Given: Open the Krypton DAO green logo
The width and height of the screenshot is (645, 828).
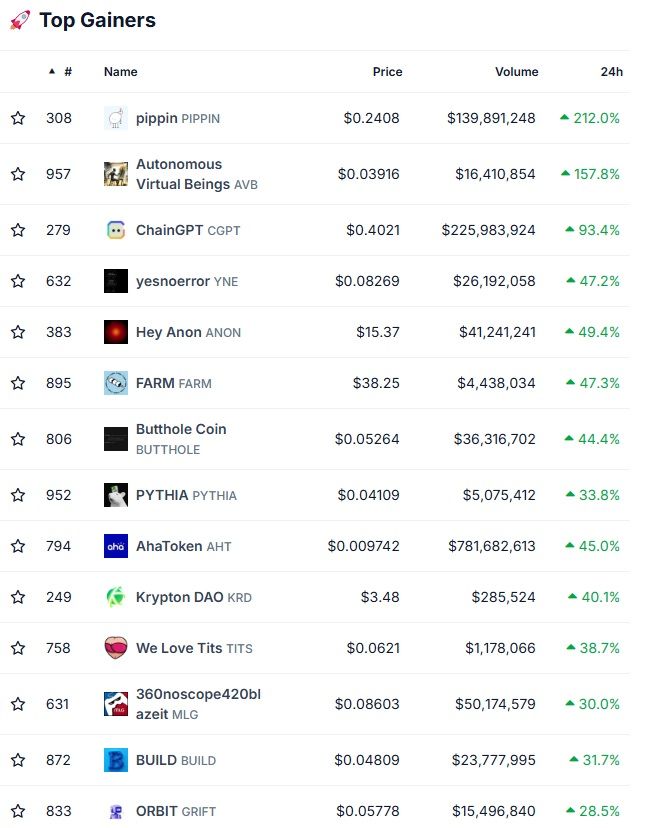Looking at the screenshot, I should coord(116,597).
